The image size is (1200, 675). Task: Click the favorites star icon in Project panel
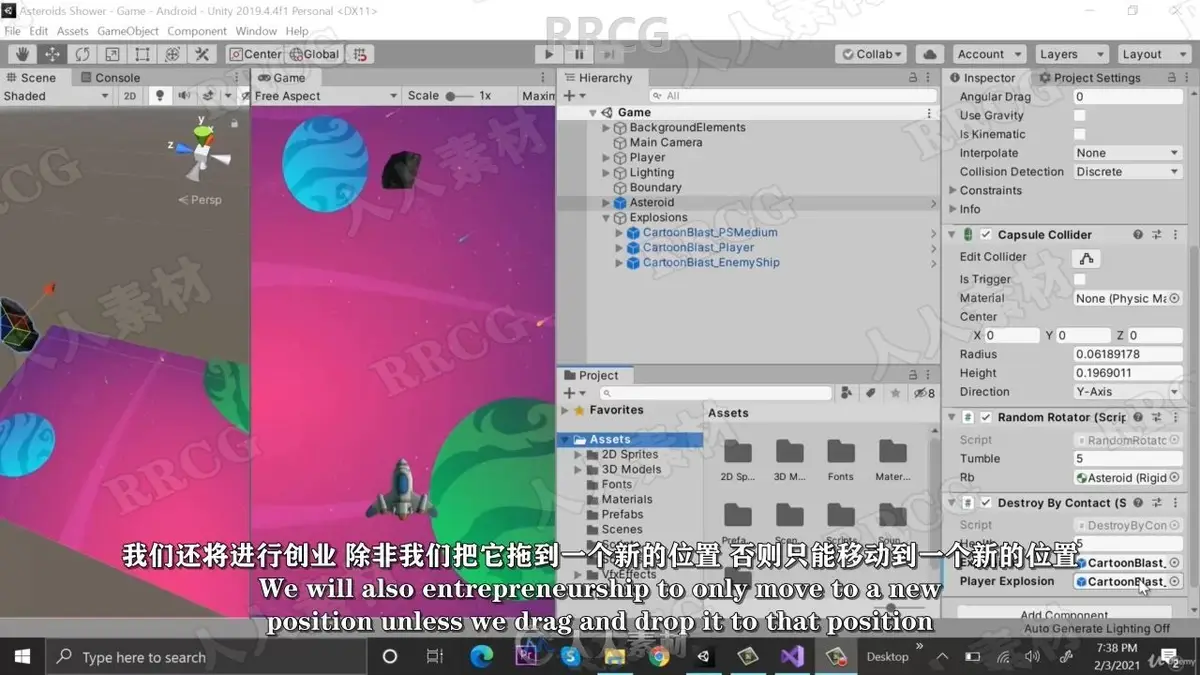point(896,393)
